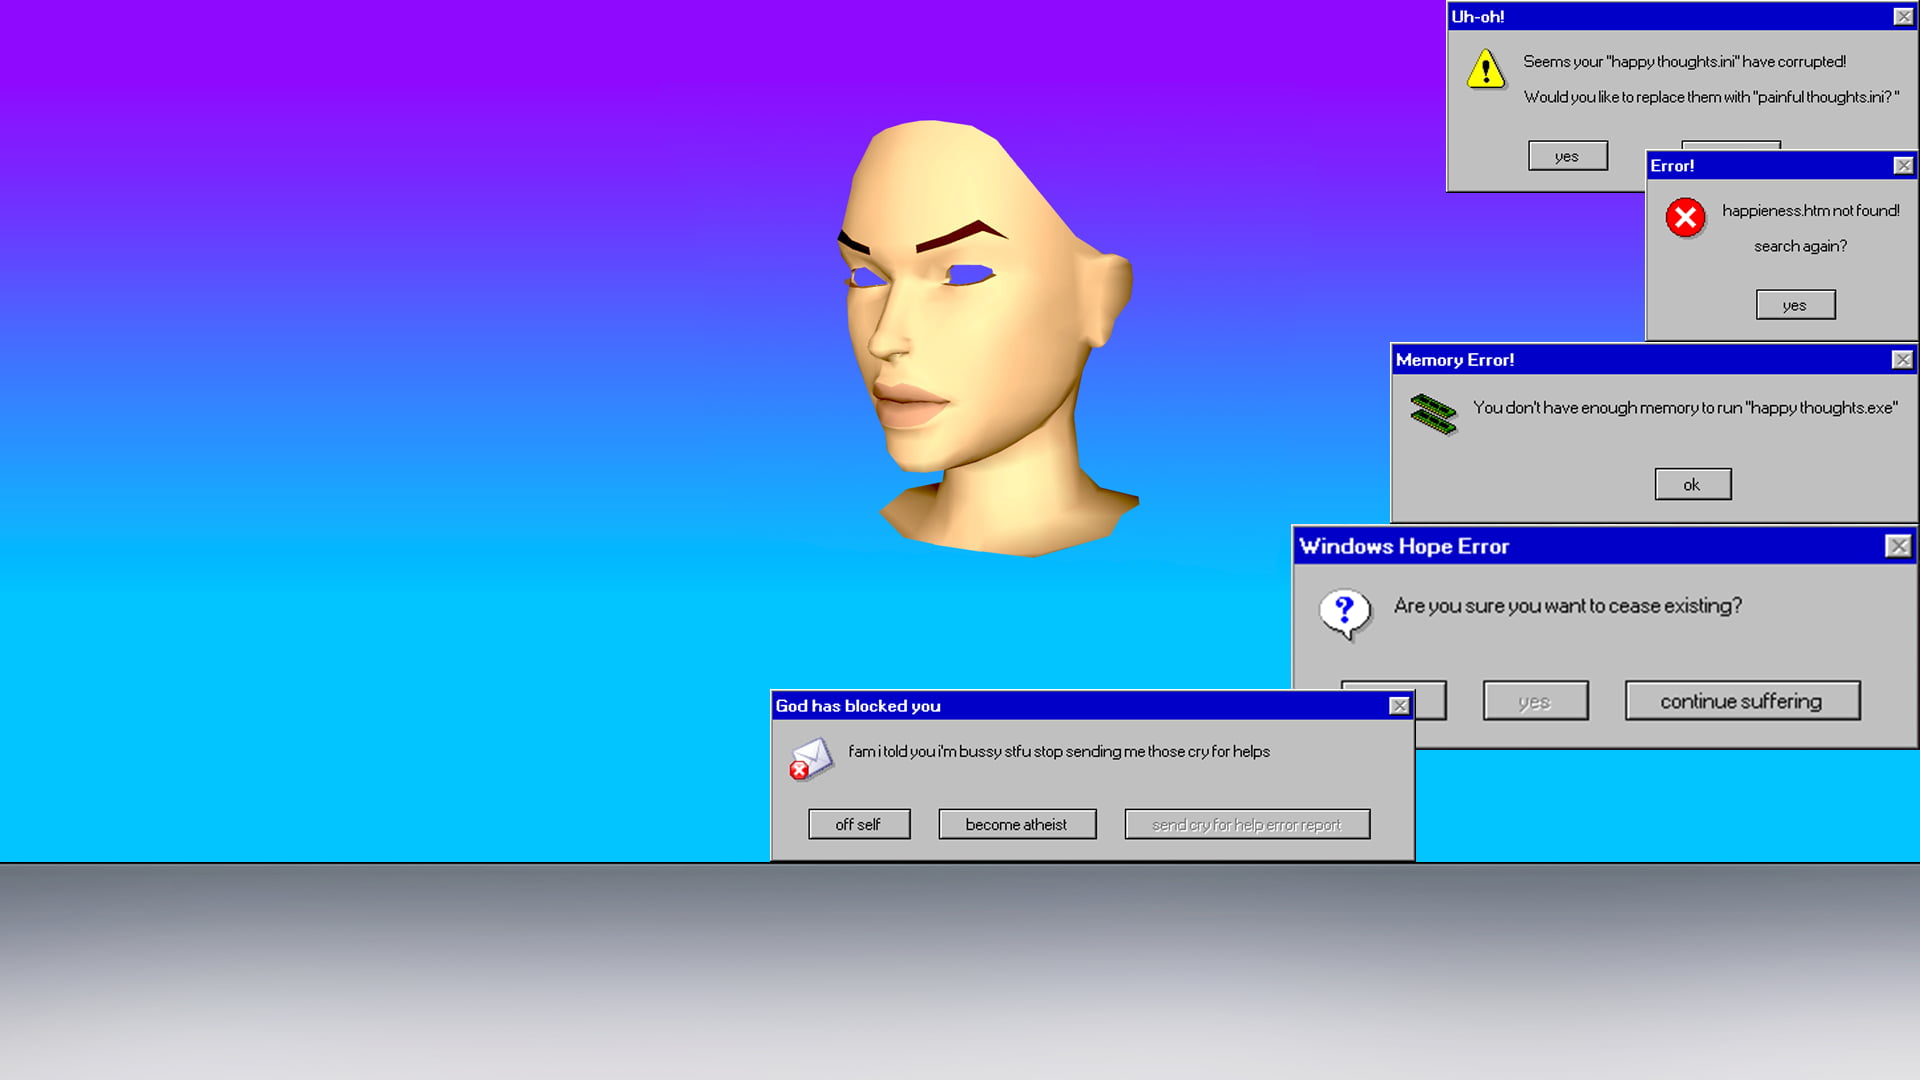Viewport: 1920px width, 1080px height.
Task: Close the Uh-oh! dialog
Action: [1903, 16]
